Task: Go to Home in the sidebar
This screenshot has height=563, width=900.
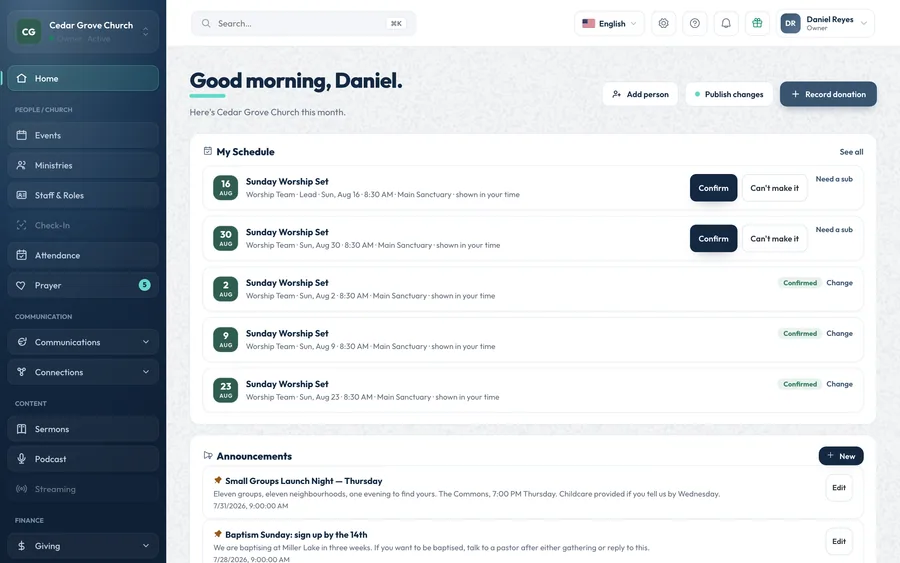Action: pyautogui.click(x=83, y=78)
